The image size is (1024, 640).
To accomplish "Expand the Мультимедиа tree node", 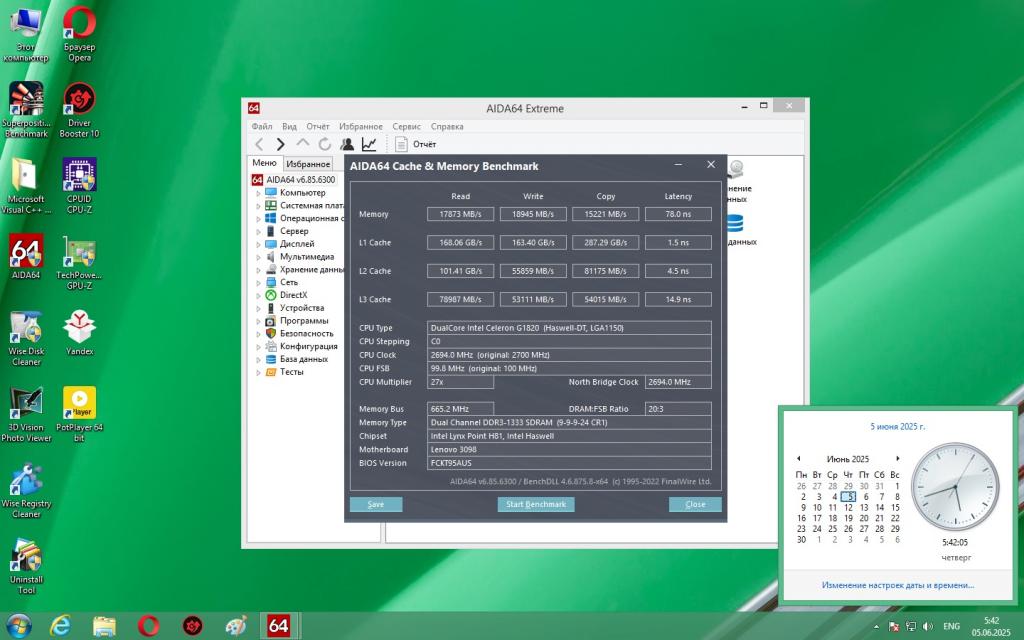I will [x=258, y=257].
